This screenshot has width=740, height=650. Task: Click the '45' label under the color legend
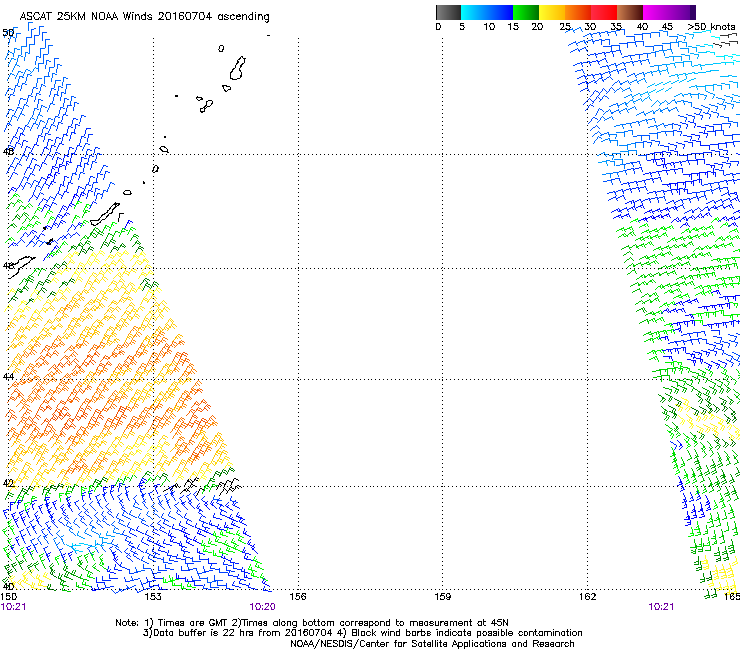(667, 27)
